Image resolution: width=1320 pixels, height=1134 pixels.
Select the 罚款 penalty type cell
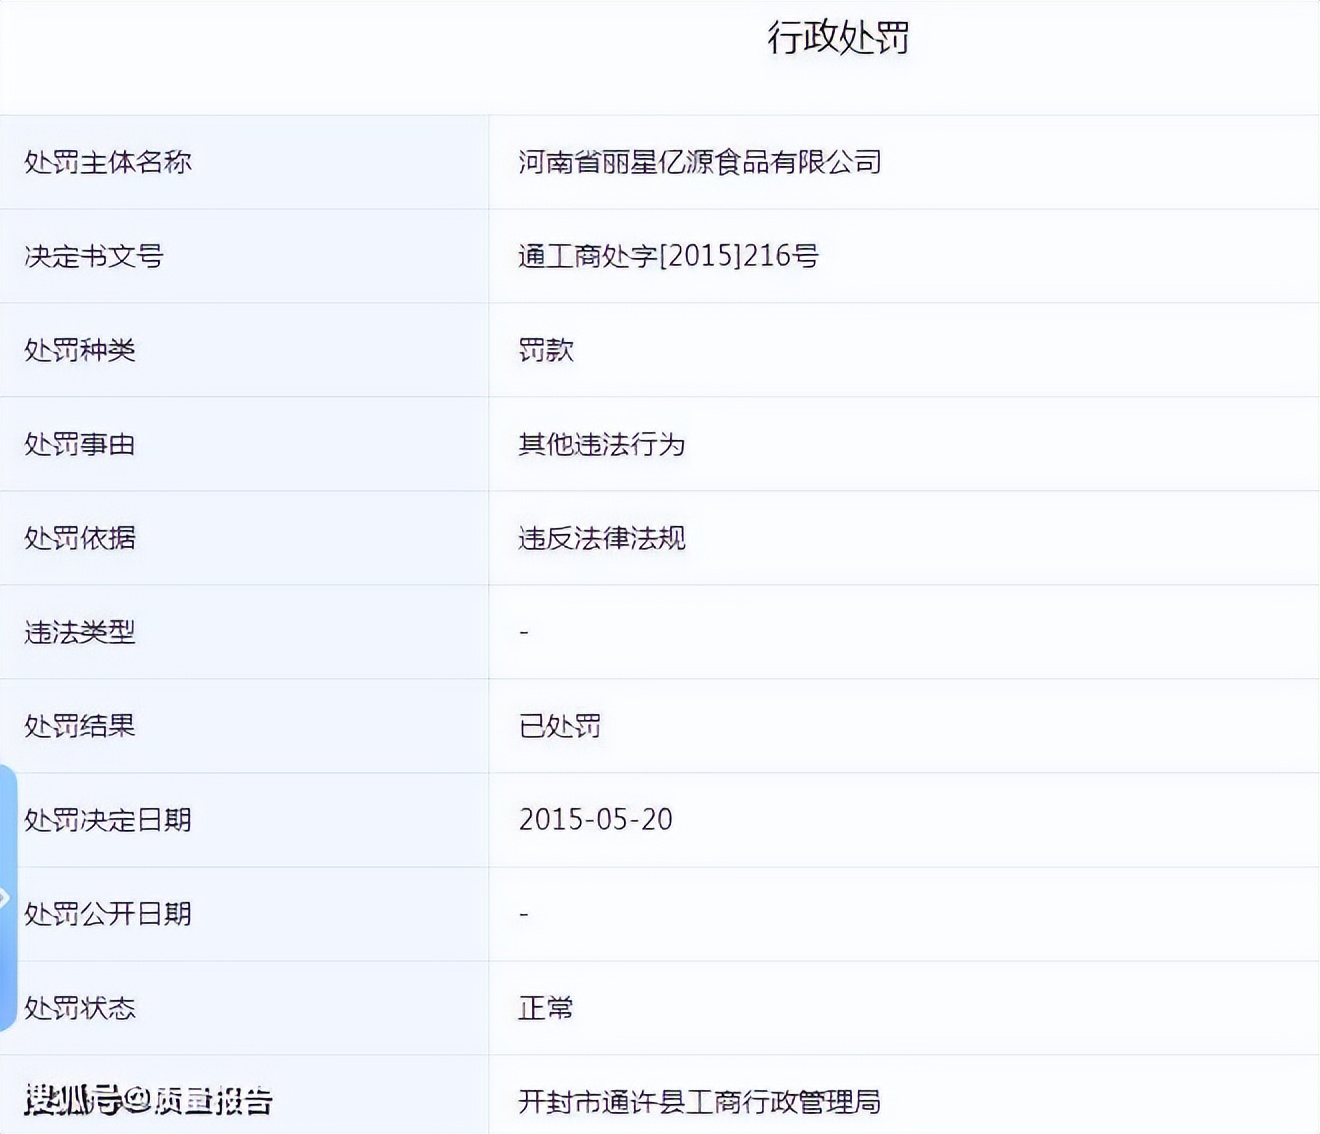[545, 350]
